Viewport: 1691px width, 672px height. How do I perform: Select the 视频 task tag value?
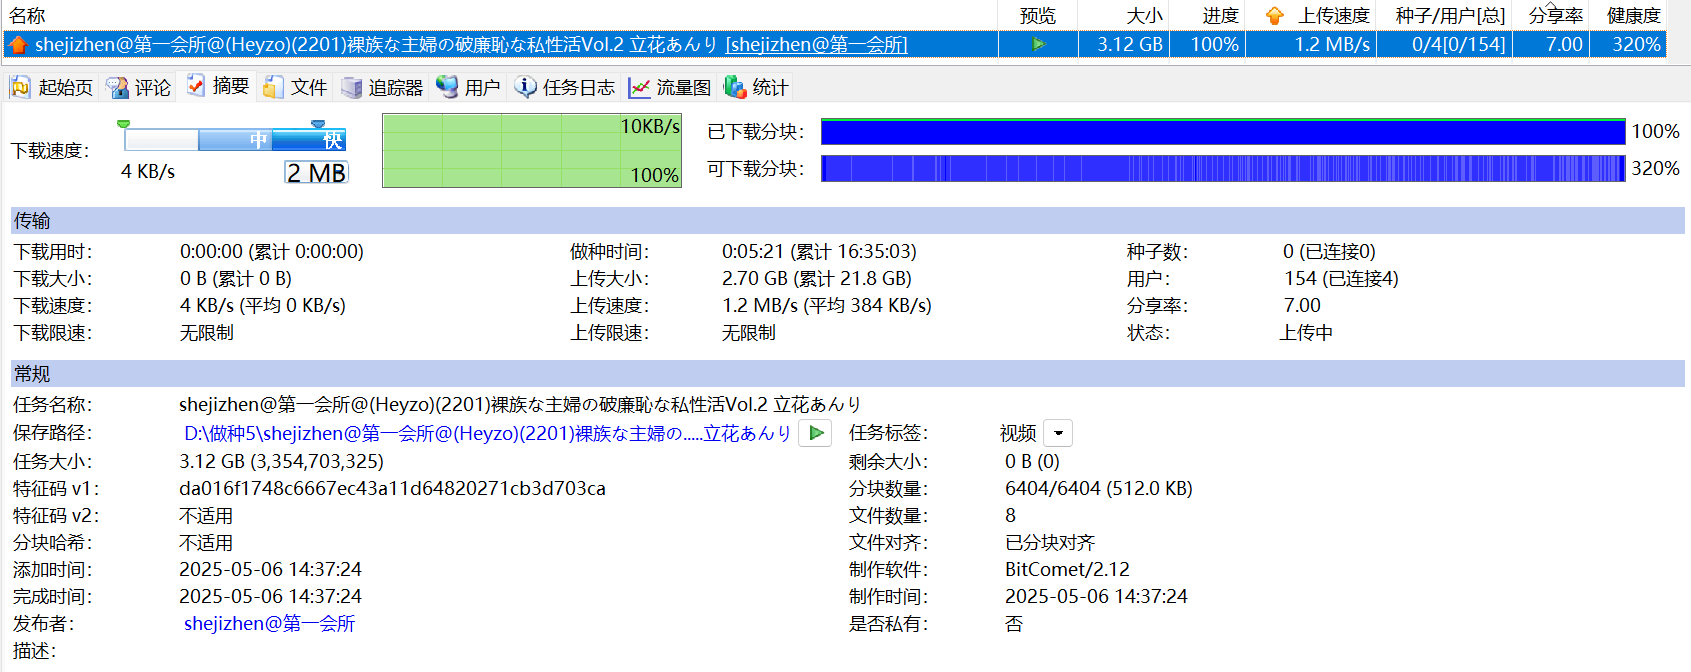point(1018,433)
